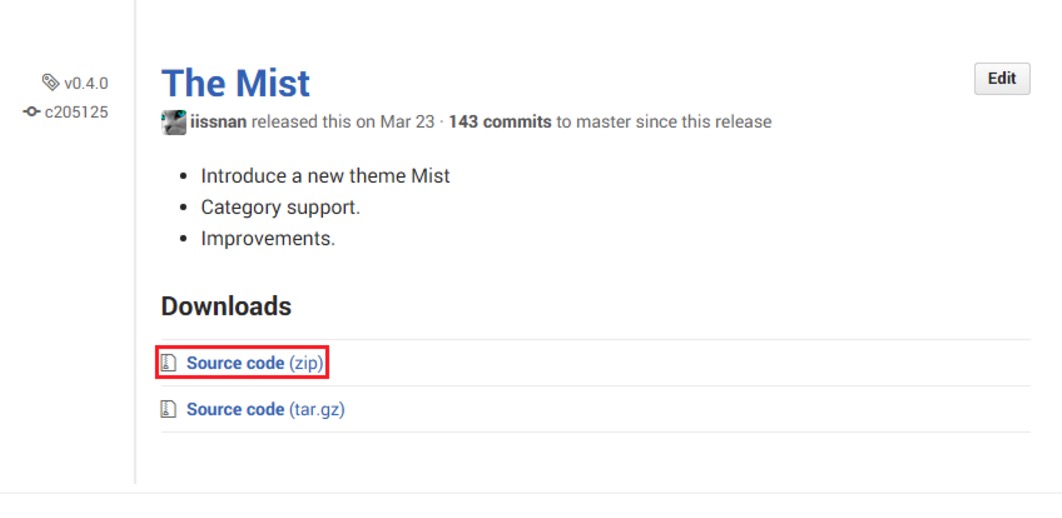Screen dimensions: 1062x518
Task: Click the commit icon beside c205125
Action: click(x=31, y=112)
